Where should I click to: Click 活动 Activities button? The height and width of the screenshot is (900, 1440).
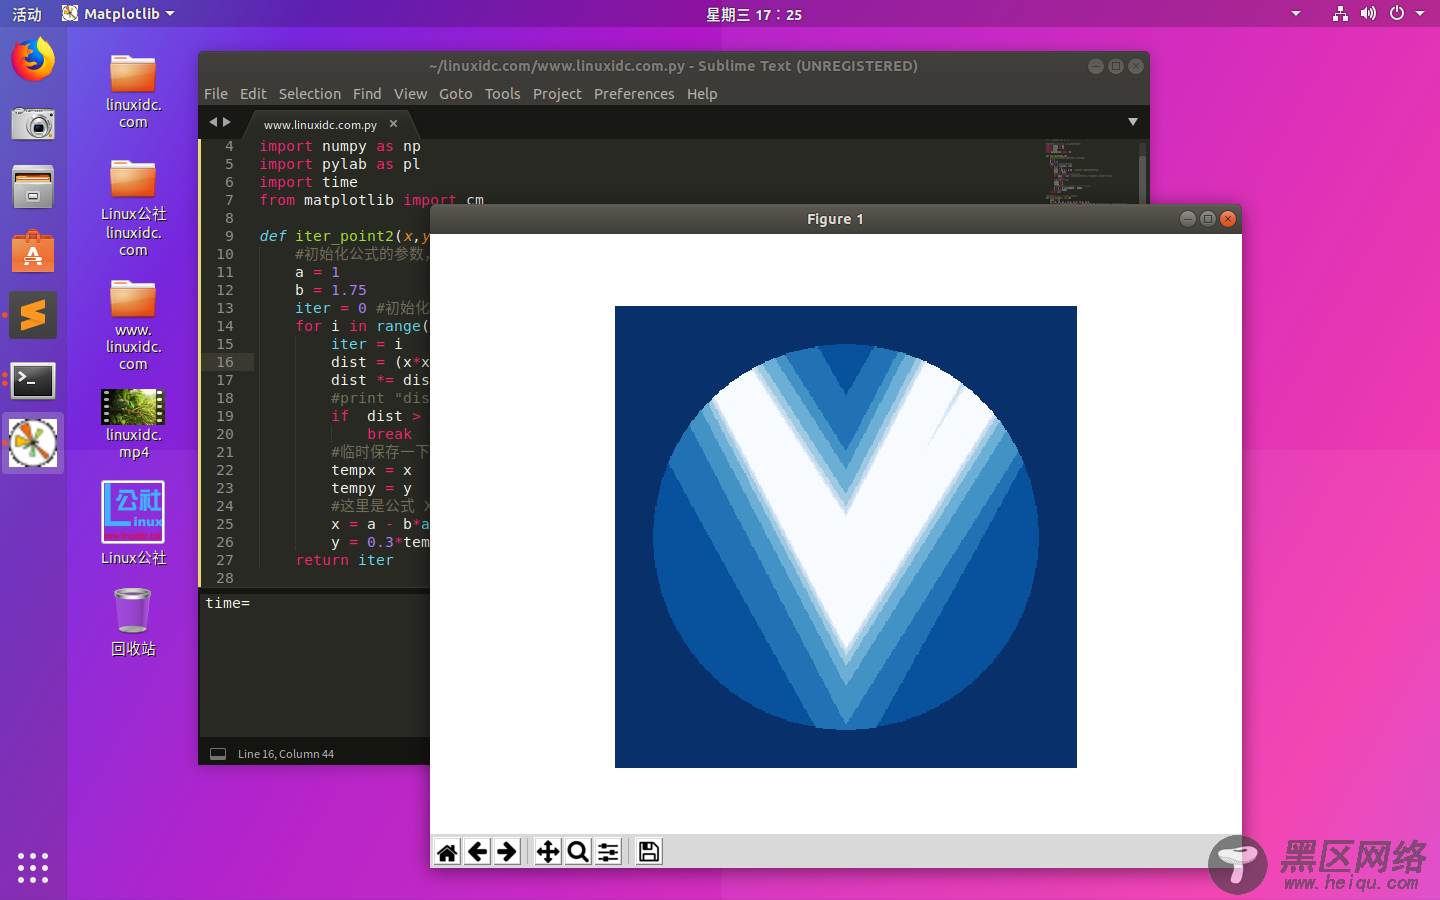coord(27,14)
